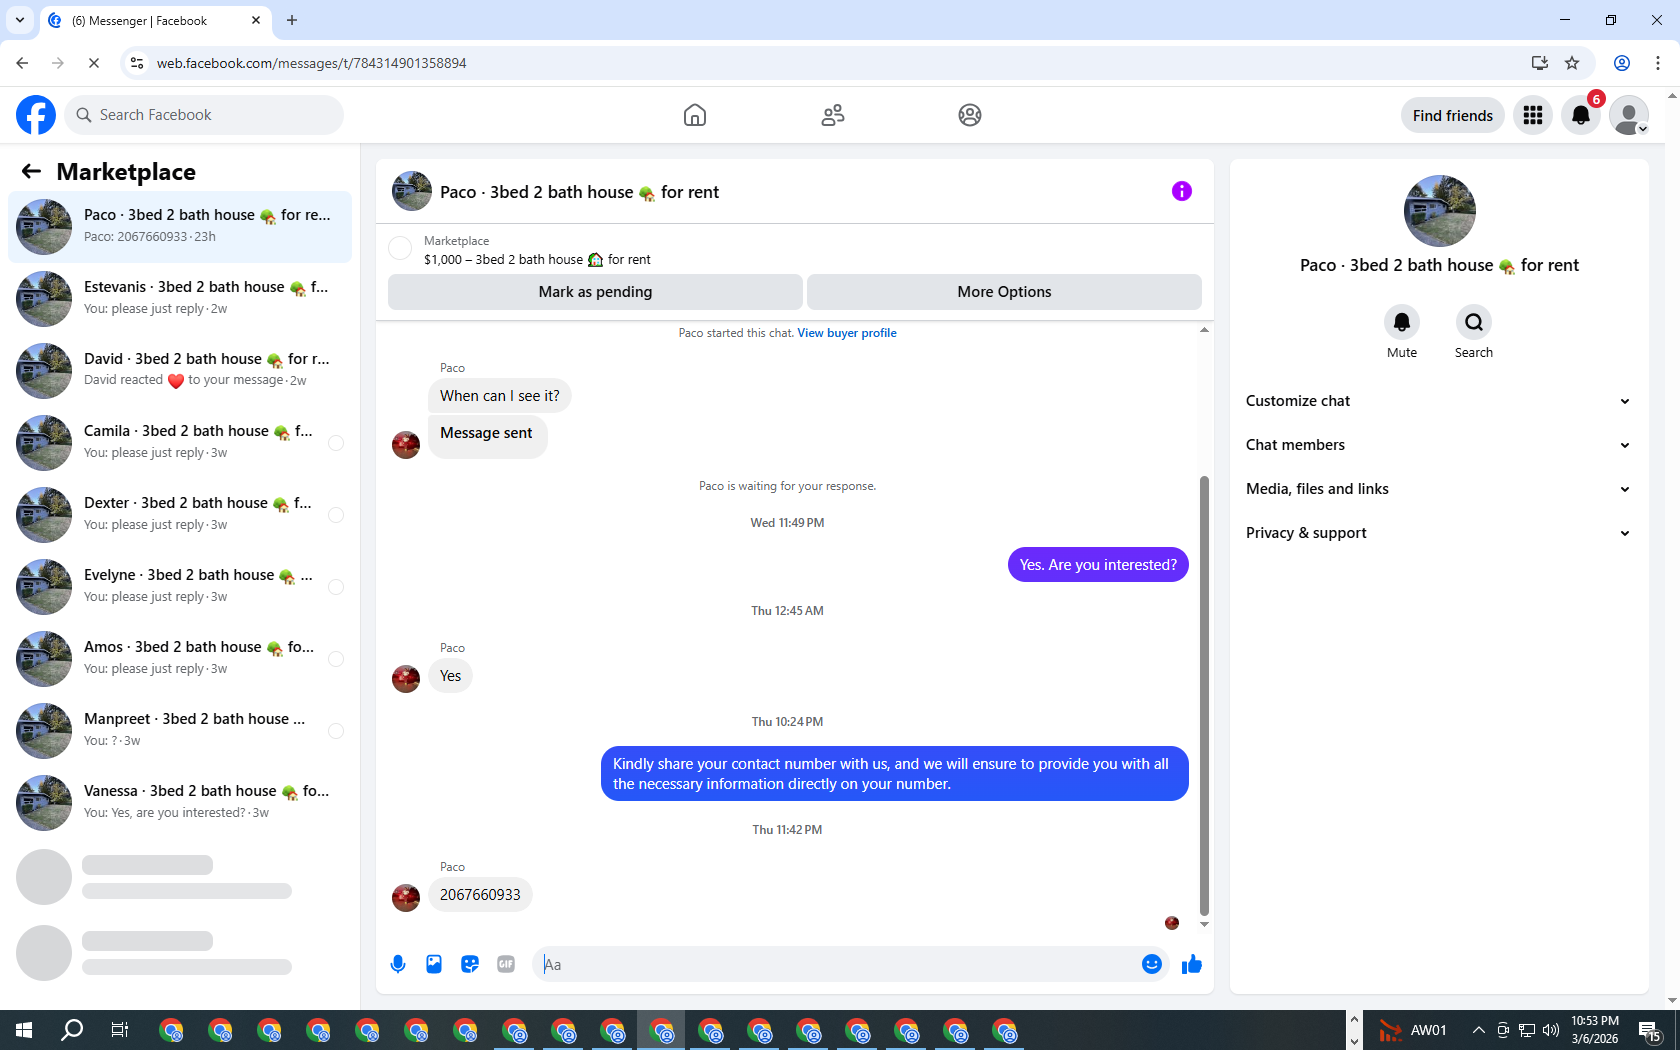The image size is (1680, 1050).
Task: Toggle the circle on Evelyne conversation
Action: 336,587
